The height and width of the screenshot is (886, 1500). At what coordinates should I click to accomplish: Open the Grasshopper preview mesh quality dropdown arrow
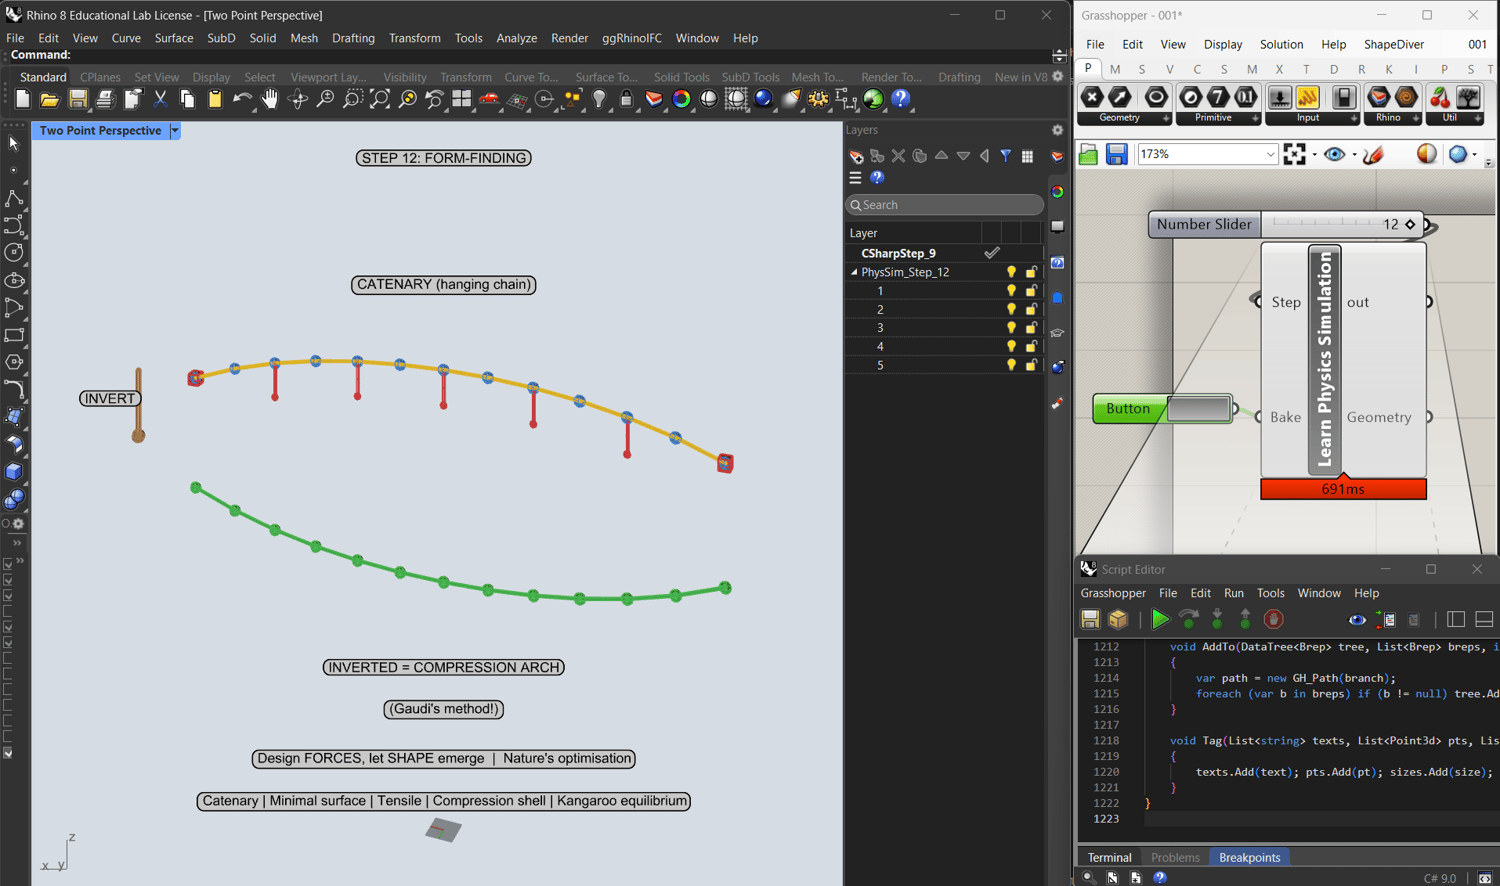click(1474, 155)
